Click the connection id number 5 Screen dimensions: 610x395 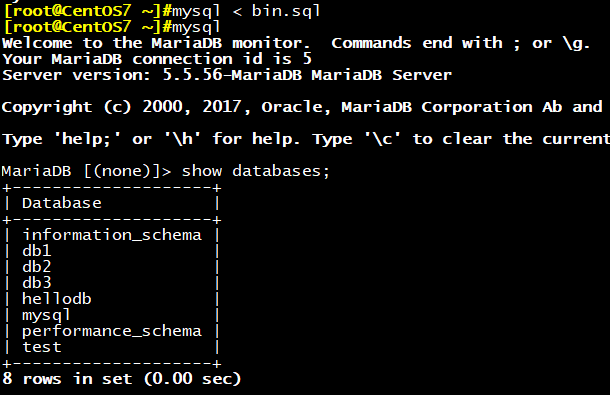307,59
